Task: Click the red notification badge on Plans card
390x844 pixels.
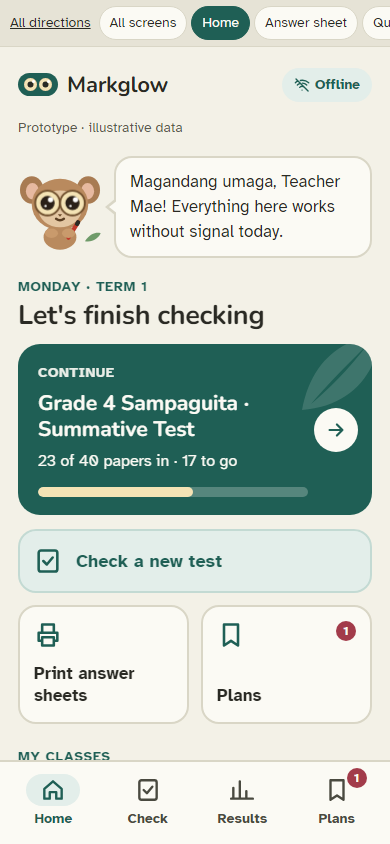Action: [x=346, y=631]
